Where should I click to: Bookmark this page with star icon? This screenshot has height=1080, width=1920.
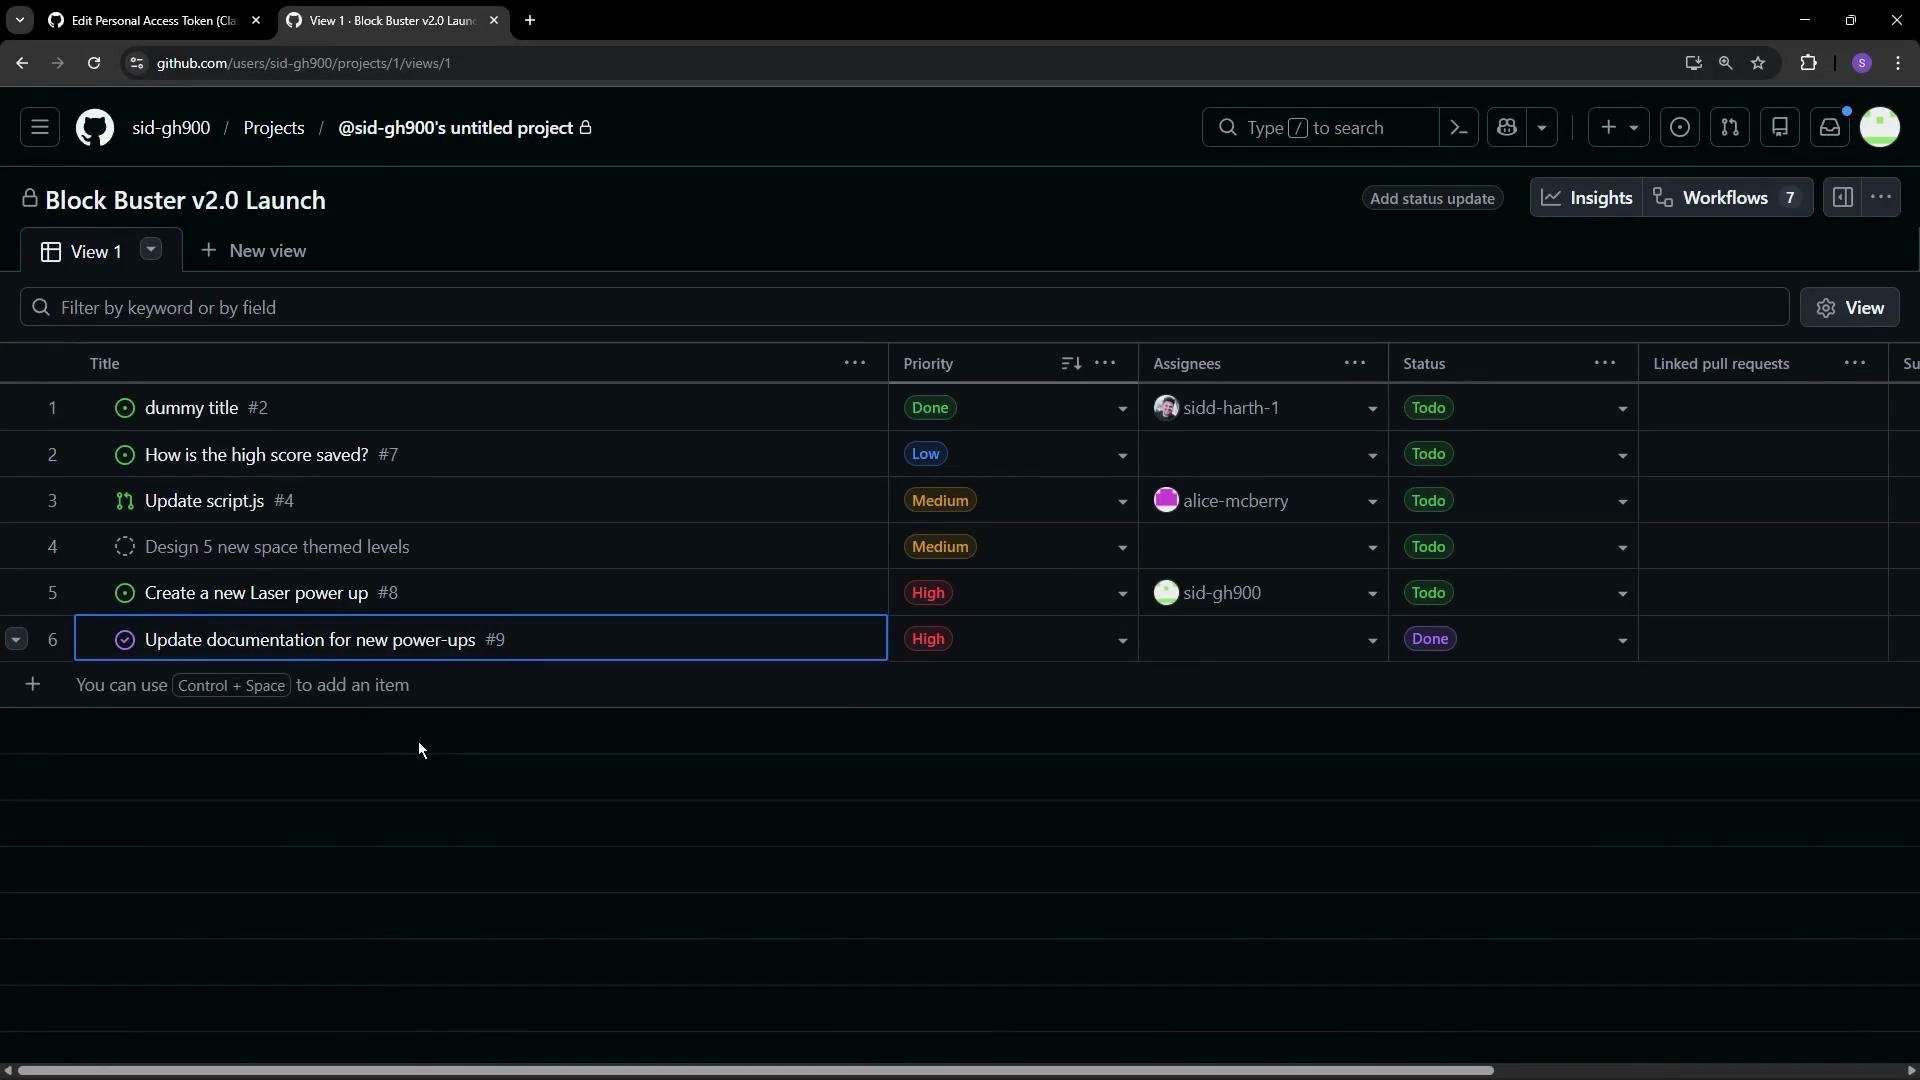(x=1758, y=63)
